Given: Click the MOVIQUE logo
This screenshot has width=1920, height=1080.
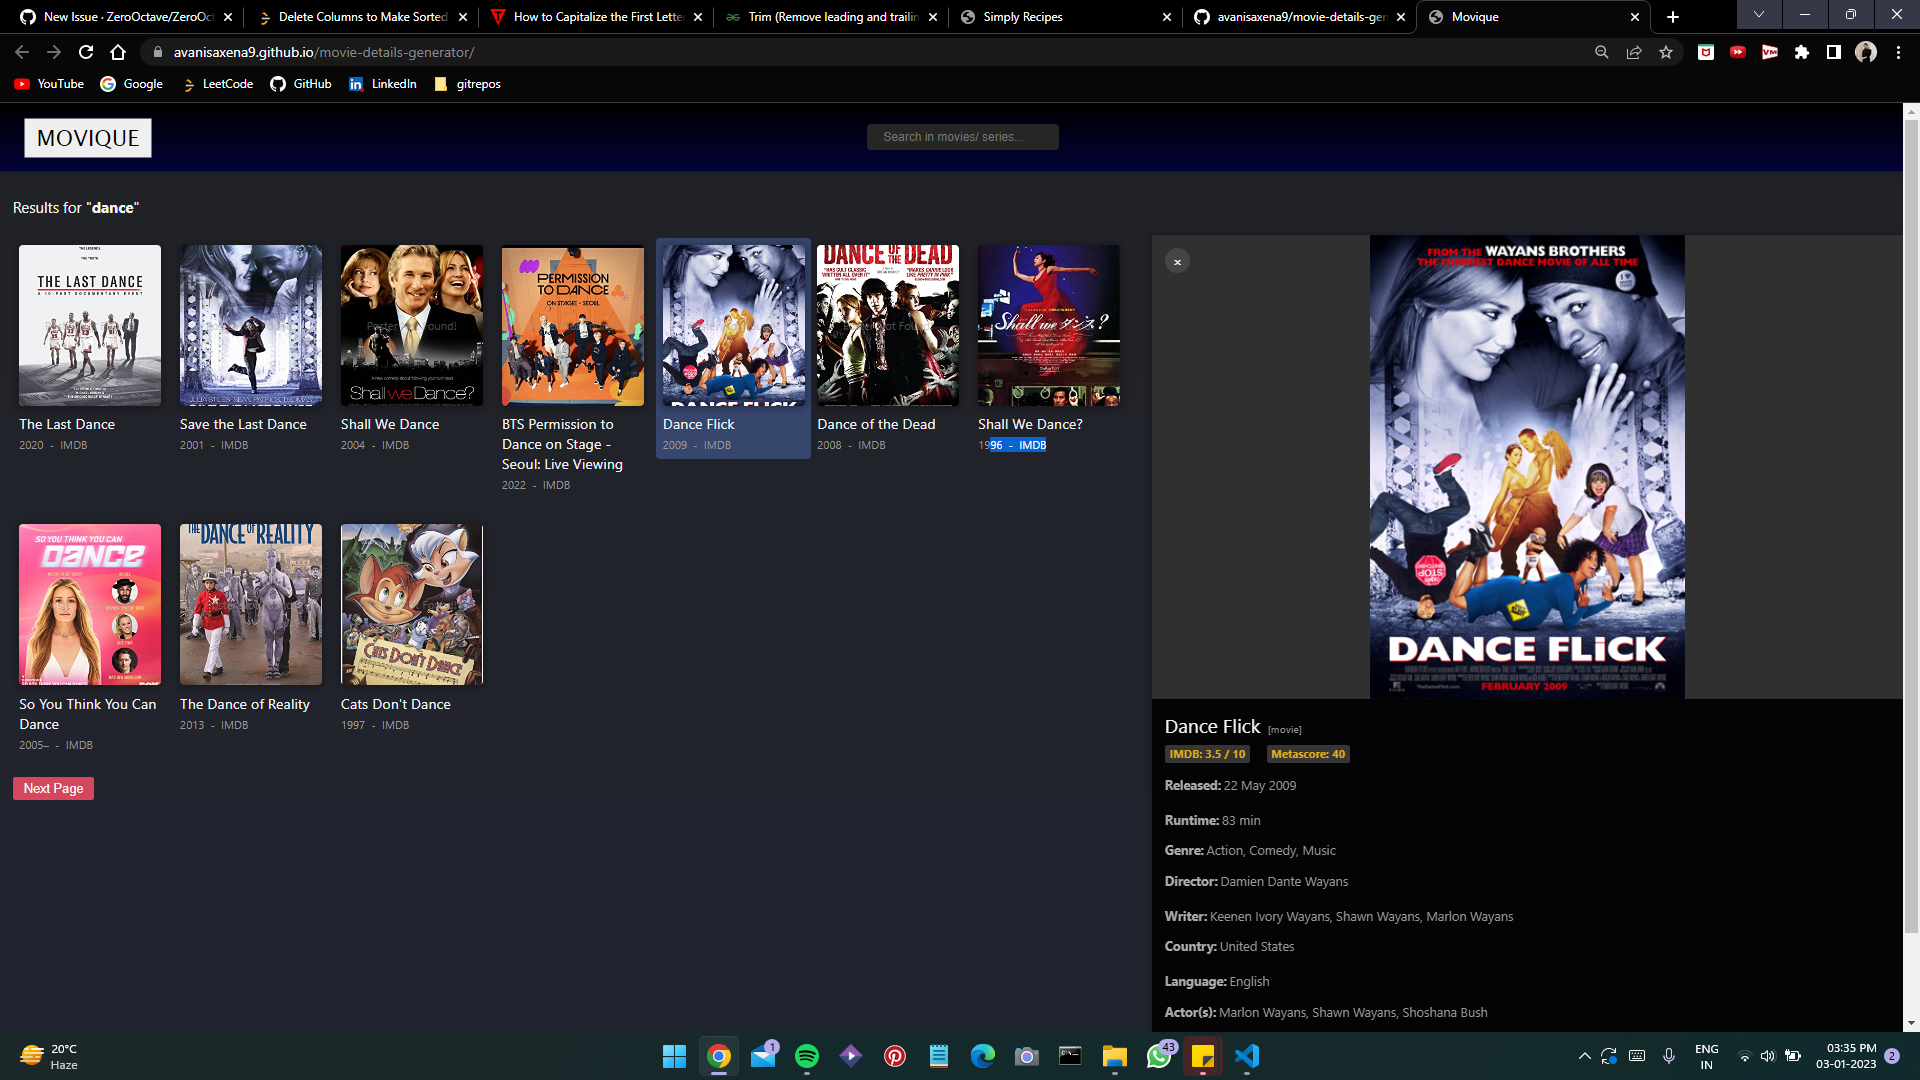Looking at the screenshot, I should pyautogui.click(x=87, y=137).
